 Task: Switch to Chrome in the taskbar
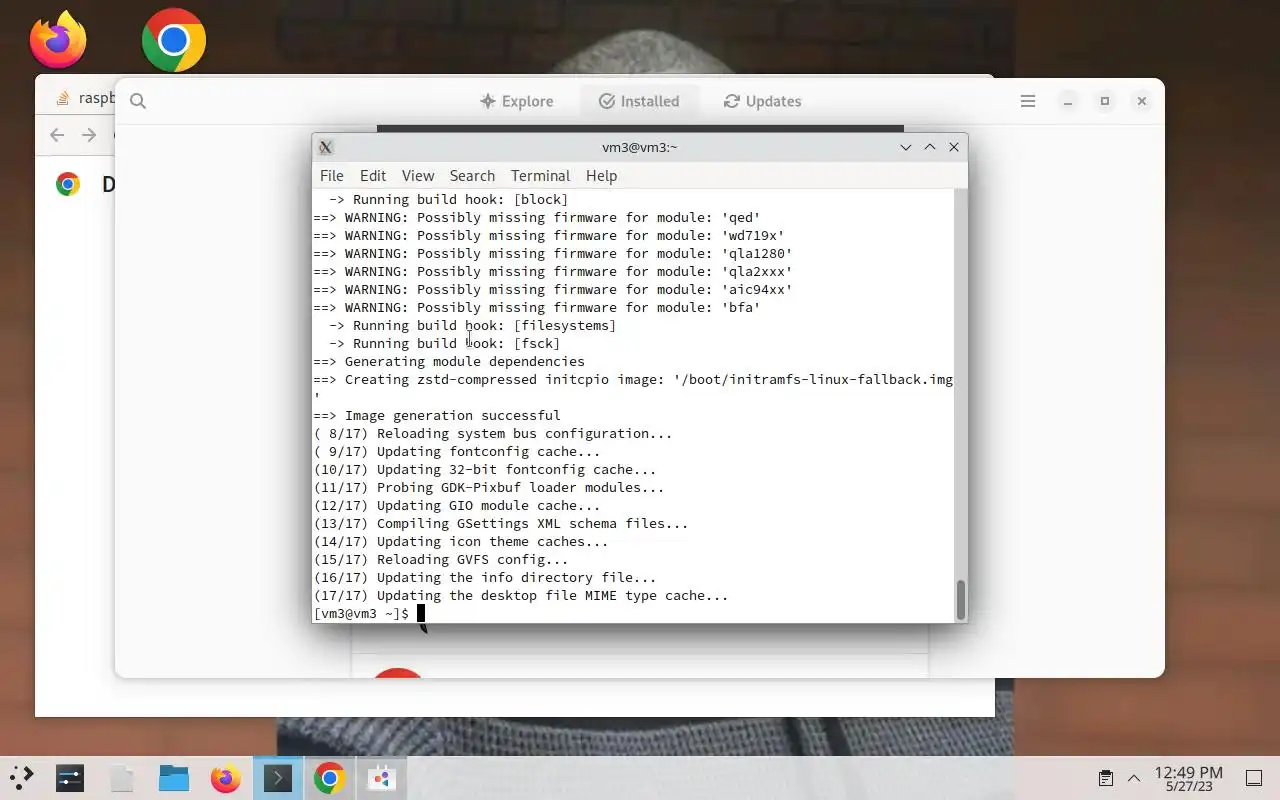tap(330, 778)
